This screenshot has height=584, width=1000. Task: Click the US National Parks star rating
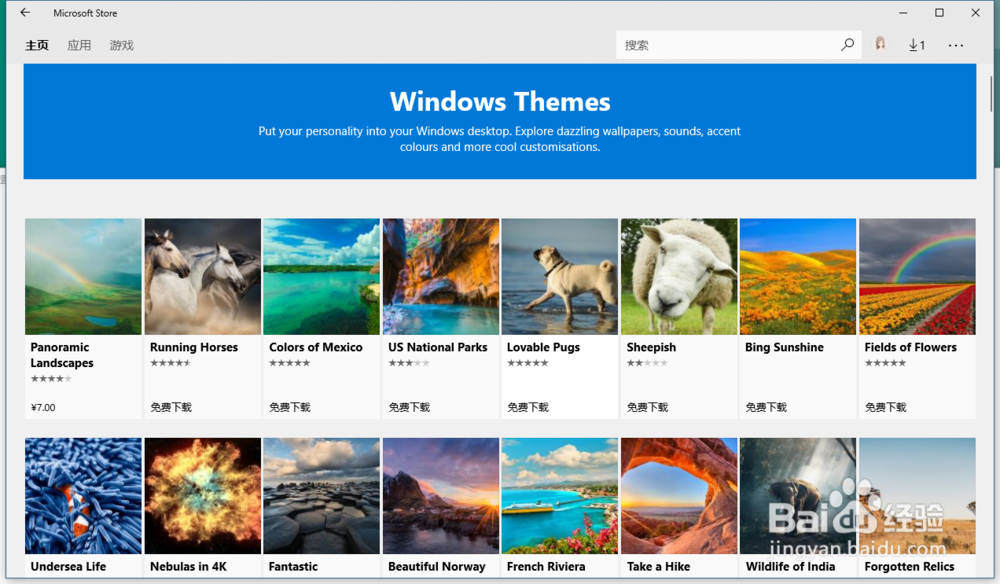coord(409,363)
